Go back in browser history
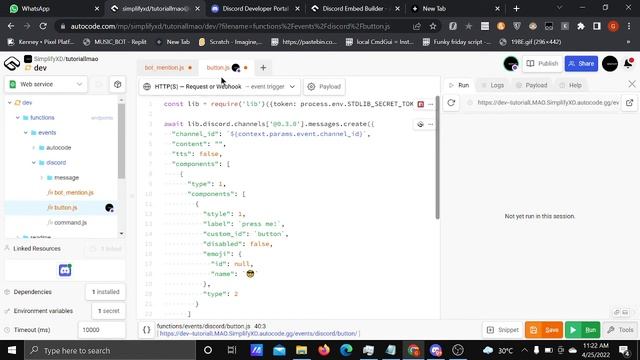The height and width of the screenshot is (360, 640). click(11, 26)
